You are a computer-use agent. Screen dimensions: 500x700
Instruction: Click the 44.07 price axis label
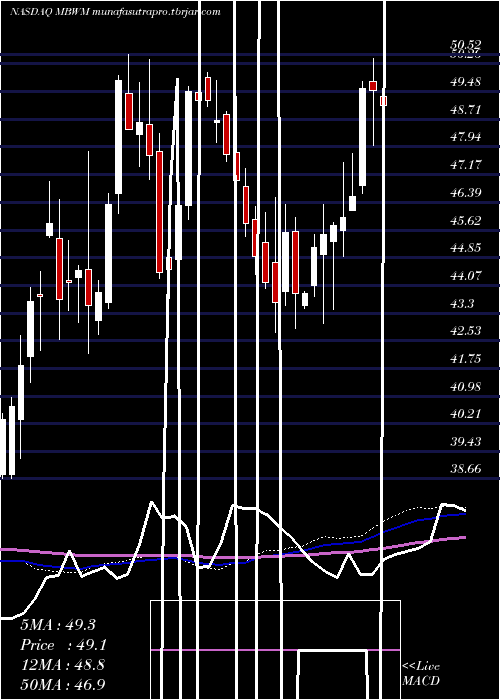click(466, 275)
